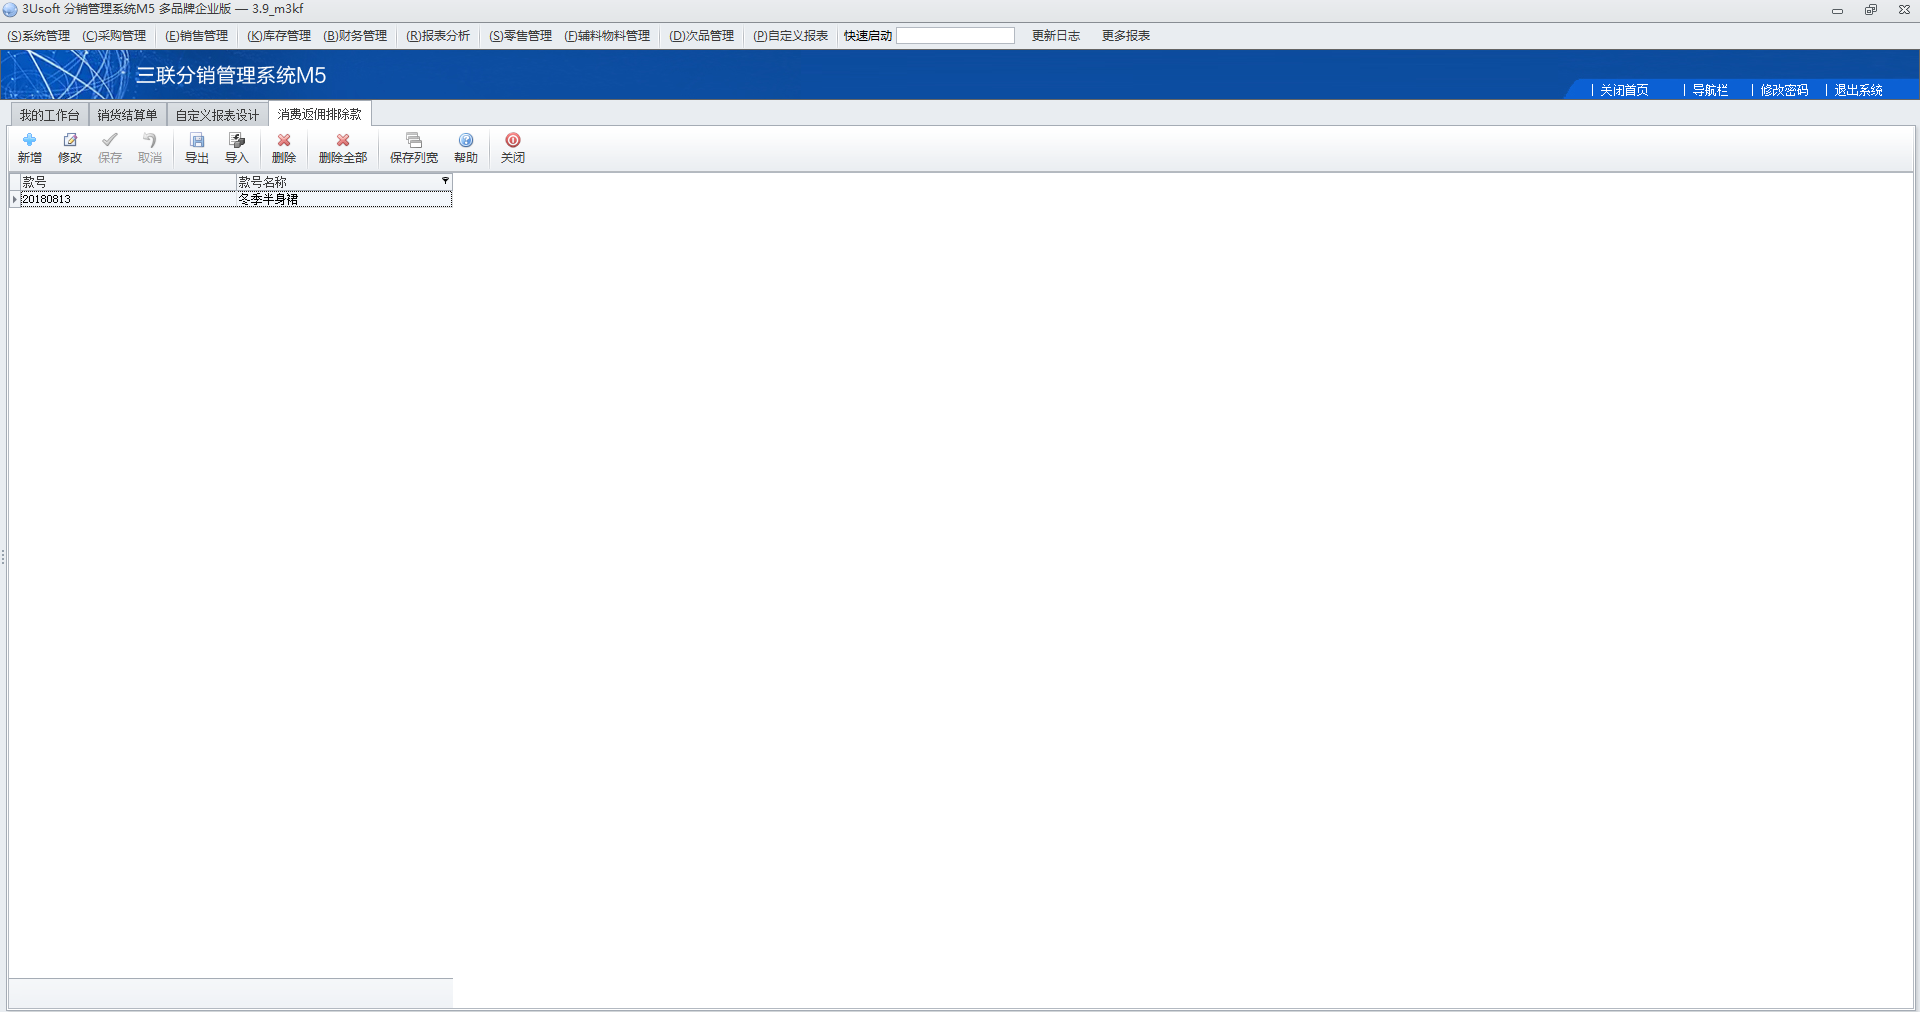This screenshot has height=1012, width=1920.
Task: Open the (B)财务管理 menu
Action: (355, 36)
